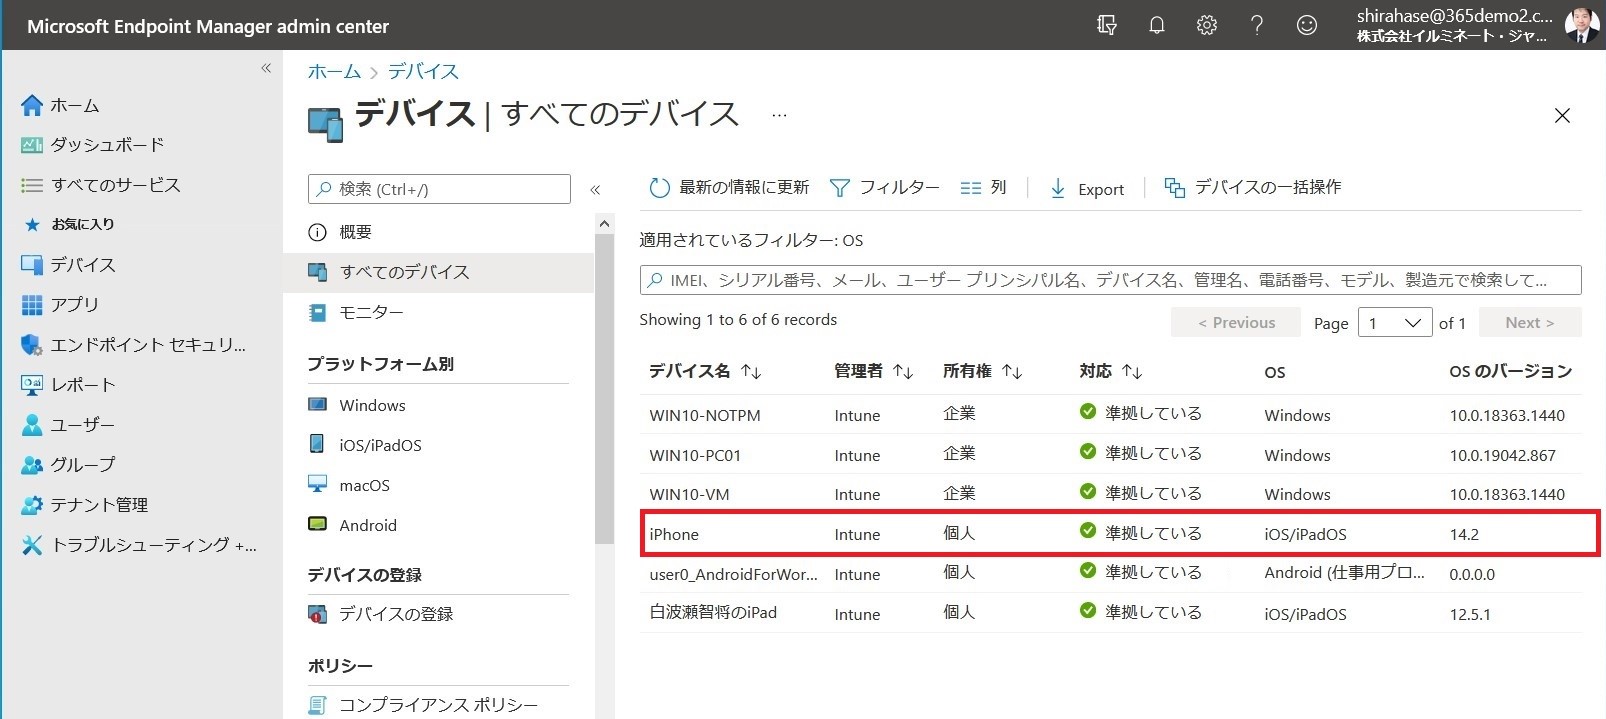This screenshot has height=719, width=1606.
Task: Export the device list
Action: [1086, 188]
